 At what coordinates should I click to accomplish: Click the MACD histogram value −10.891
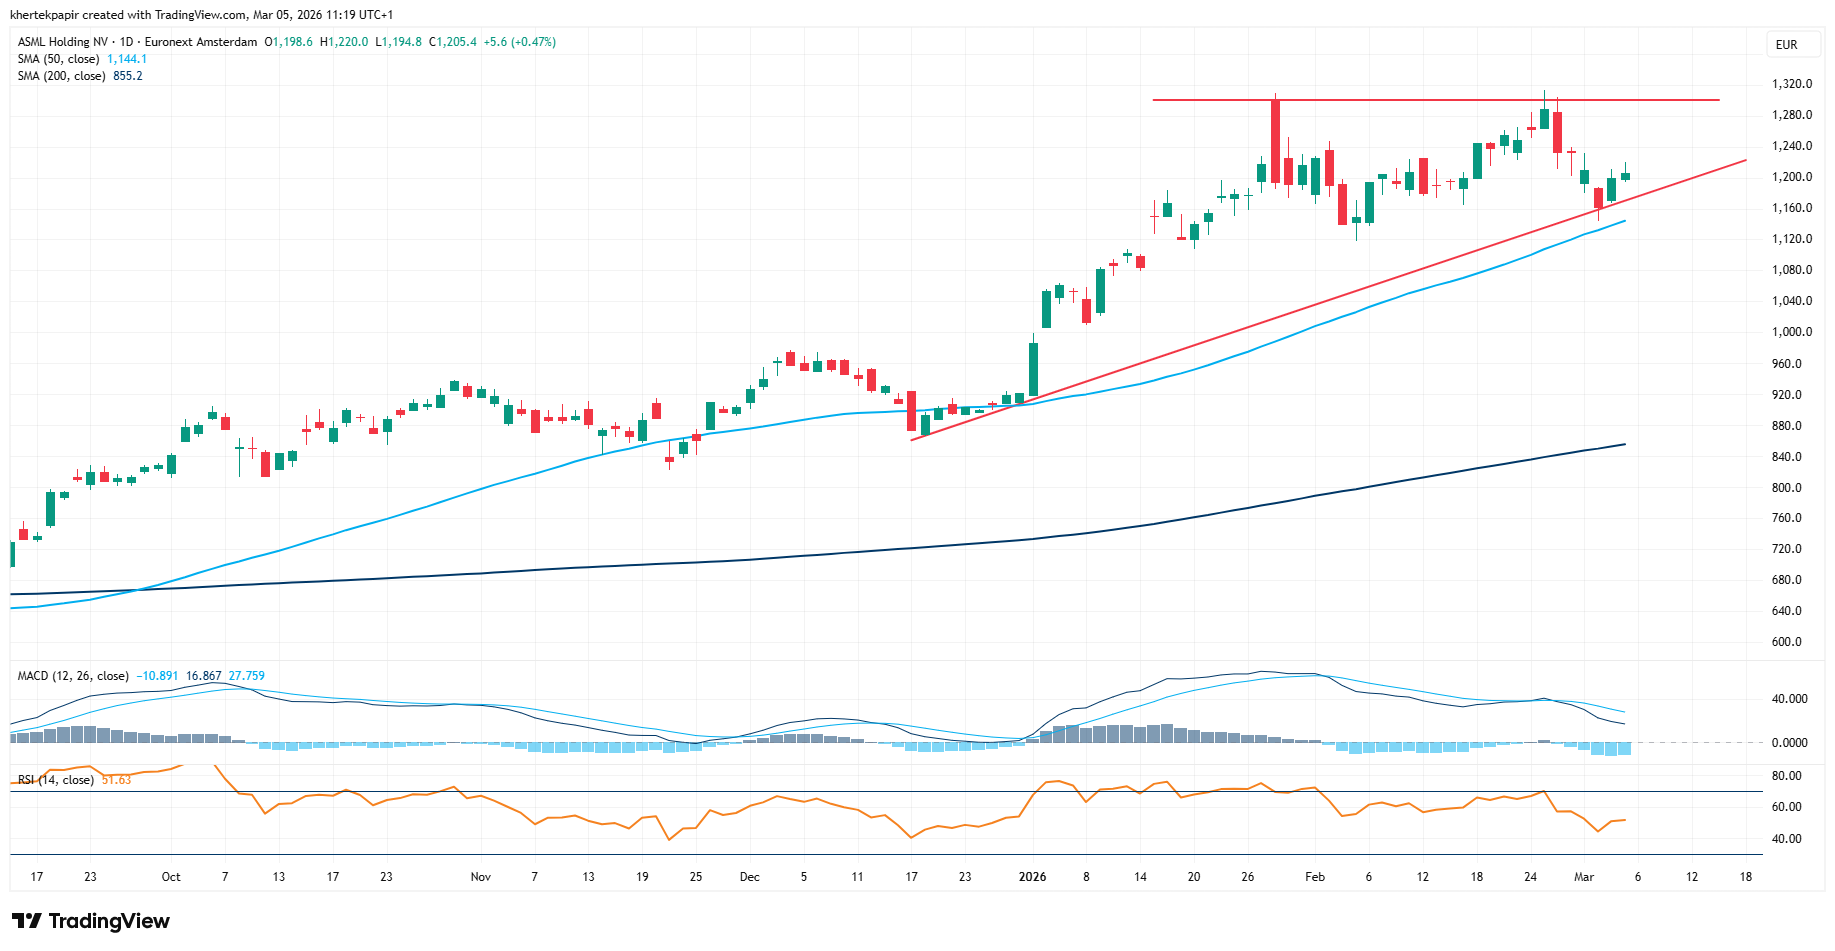click(x=157, y=676)
